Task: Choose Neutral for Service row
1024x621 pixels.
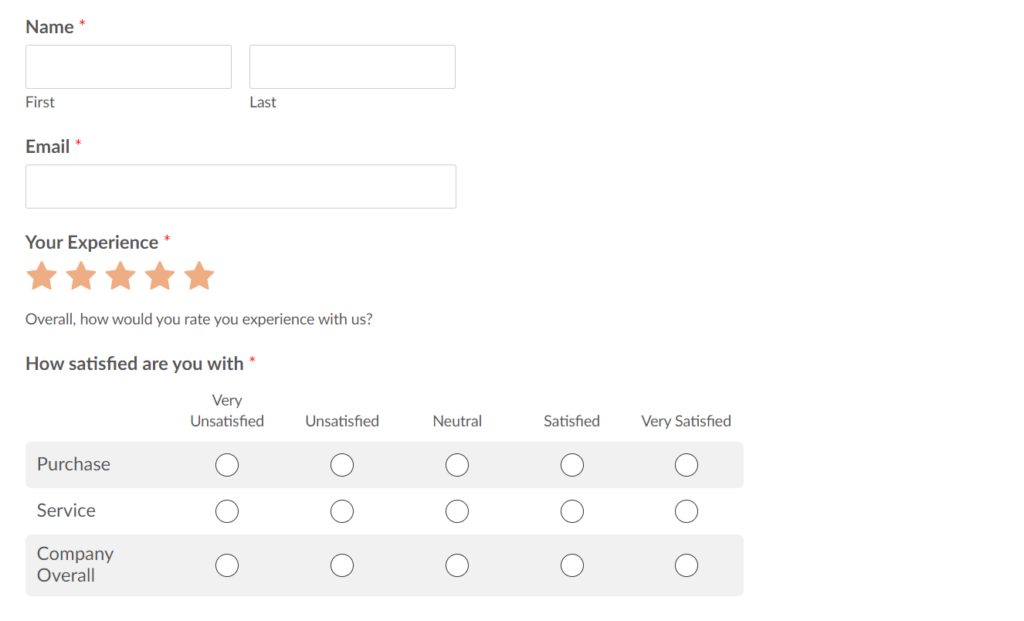Action: coord(457,511)
